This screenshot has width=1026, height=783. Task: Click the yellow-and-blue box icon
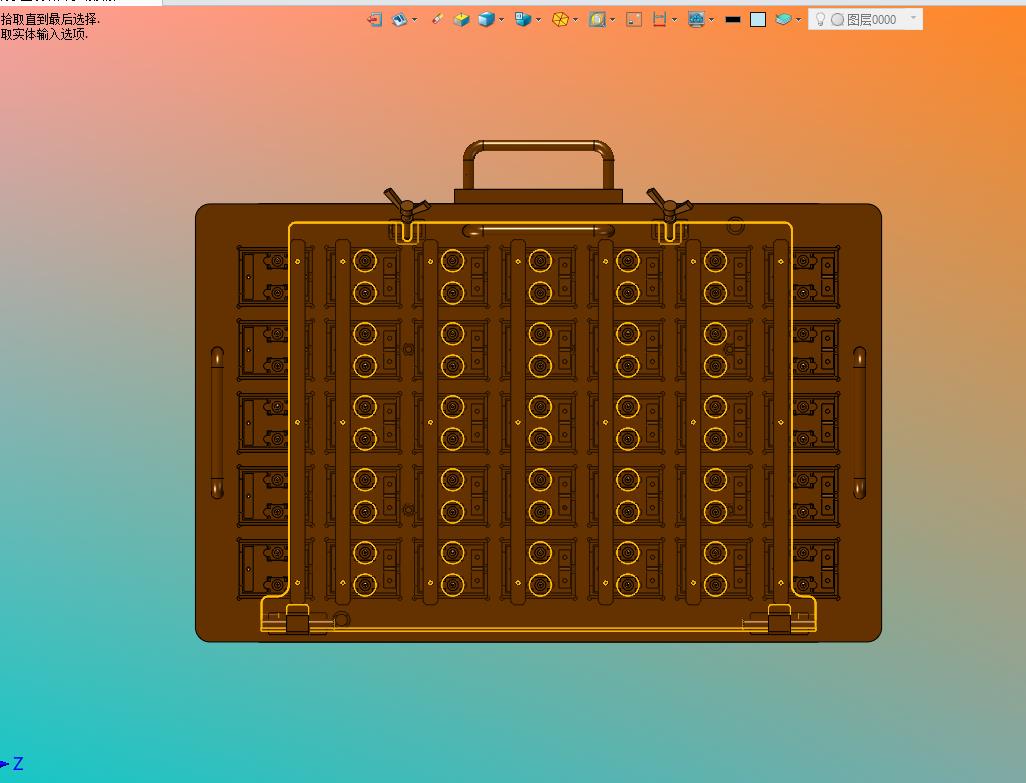tap(461, 20)
